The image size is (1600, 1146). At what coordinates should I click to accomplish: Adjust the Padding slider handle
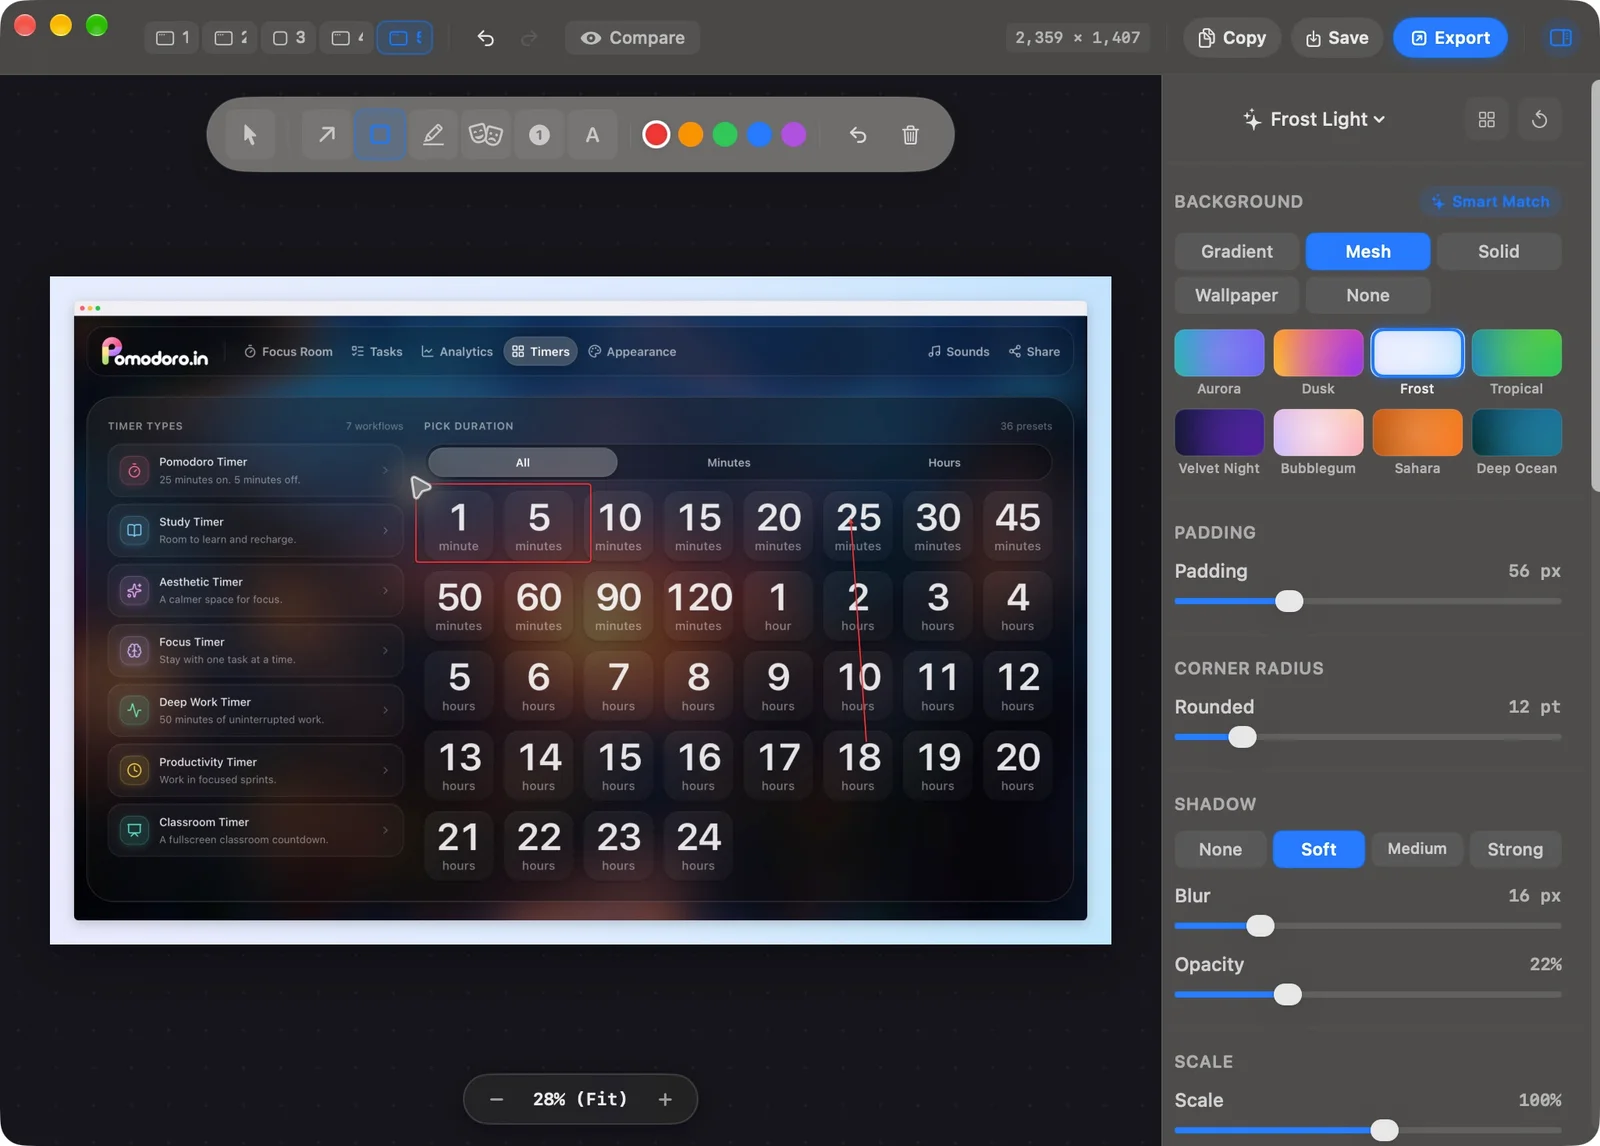point(1289,601)
